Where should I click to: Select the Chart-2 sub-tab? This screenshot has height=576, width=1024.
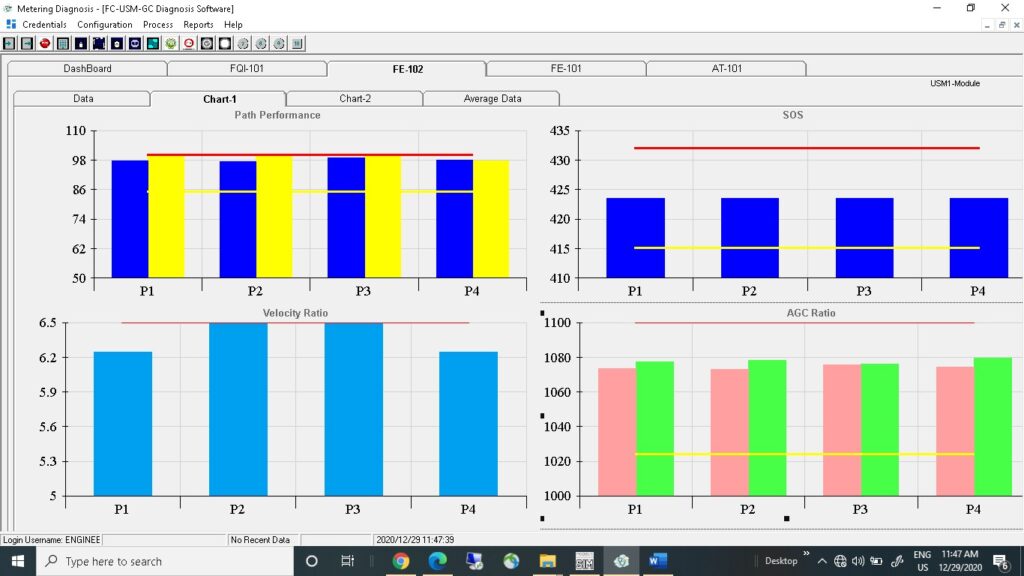pos(355,99)
